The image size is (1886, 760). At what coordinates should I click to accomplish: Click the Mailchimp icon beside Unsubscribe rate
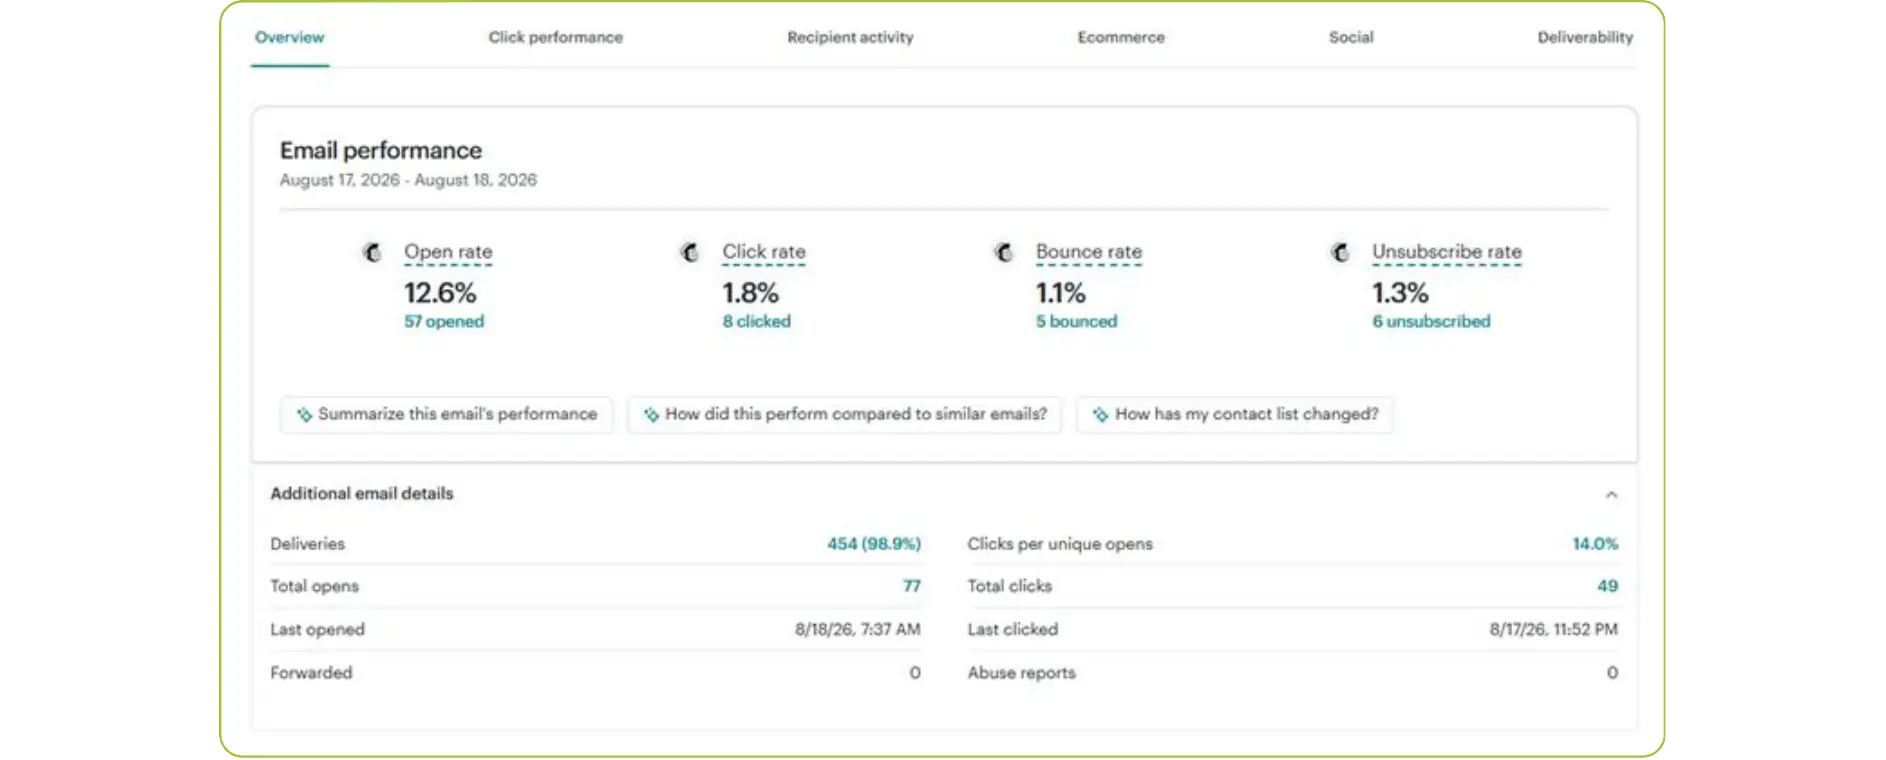tap(1340, 252)
